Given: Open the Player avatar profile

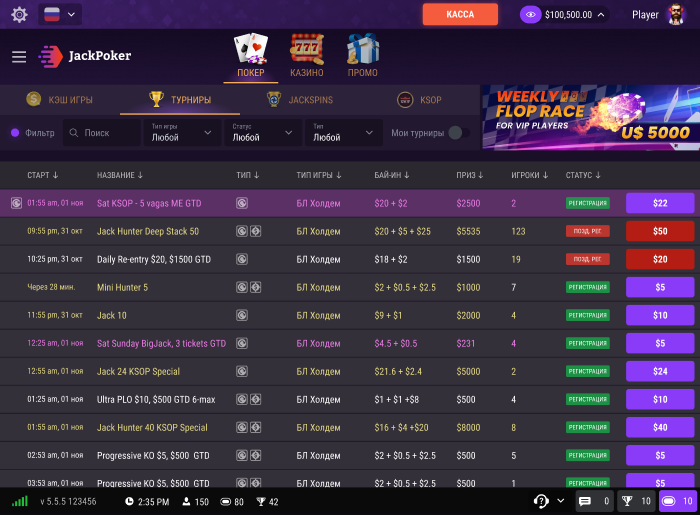Looking at the screenshot, I should [x=677, y=14].
